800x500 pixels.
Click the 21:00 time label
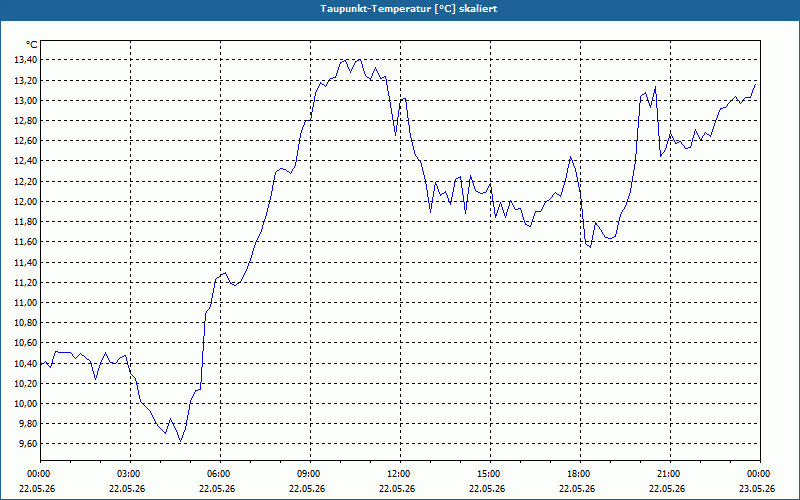tap(670, 474)
